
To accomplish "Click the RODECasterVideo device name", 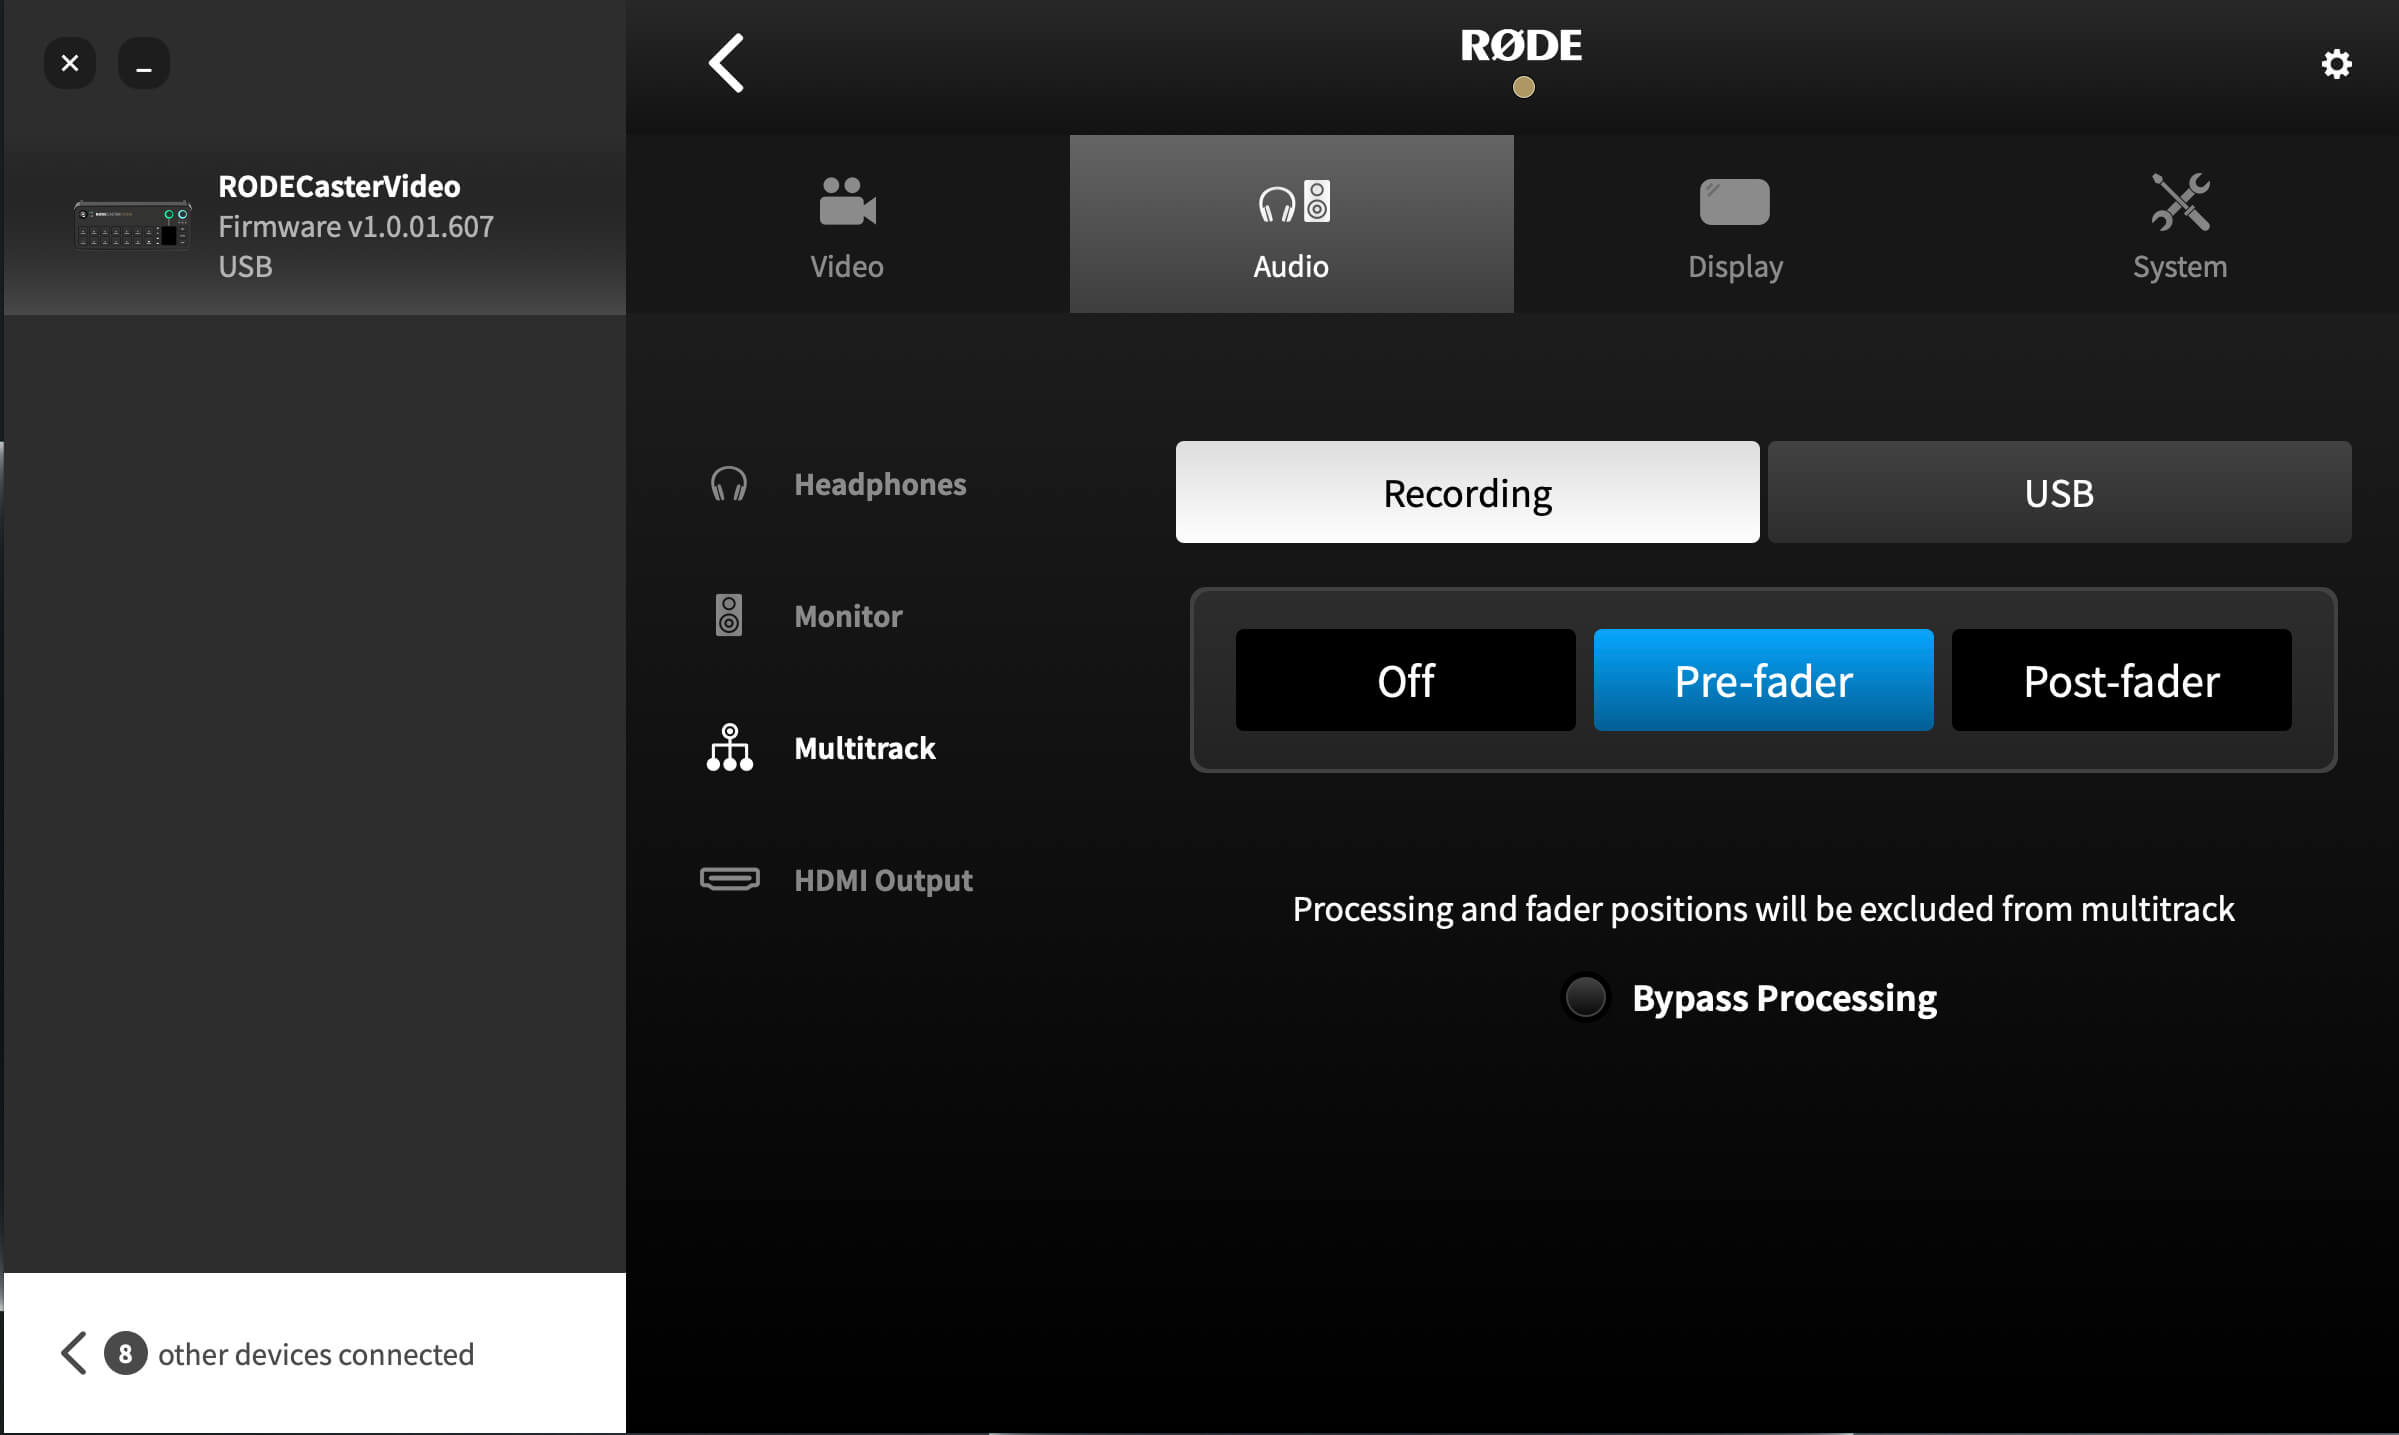I will click(x=339, y=186).
